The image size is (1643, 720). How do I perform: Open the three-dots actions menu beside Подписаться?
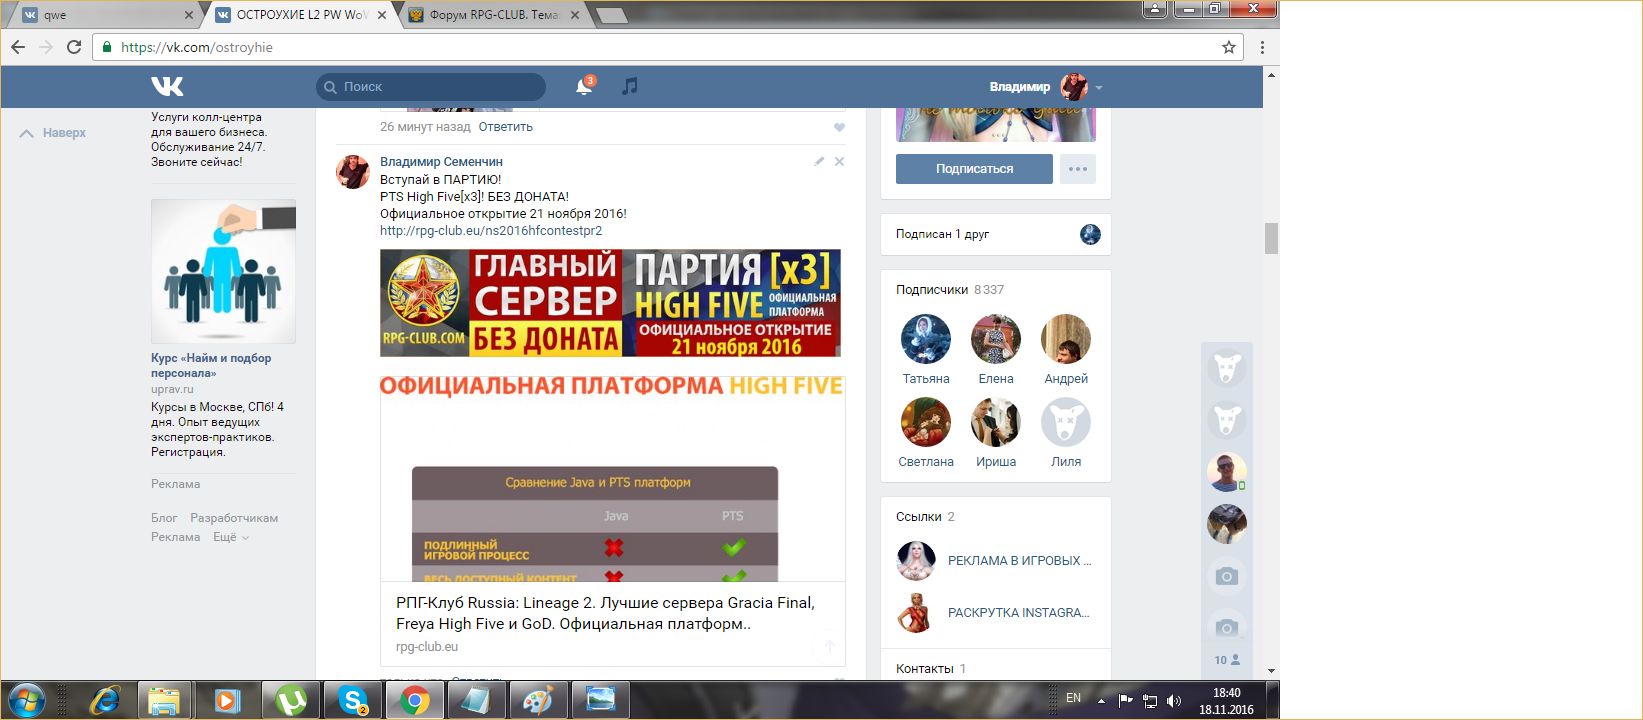pos(1077,169)
